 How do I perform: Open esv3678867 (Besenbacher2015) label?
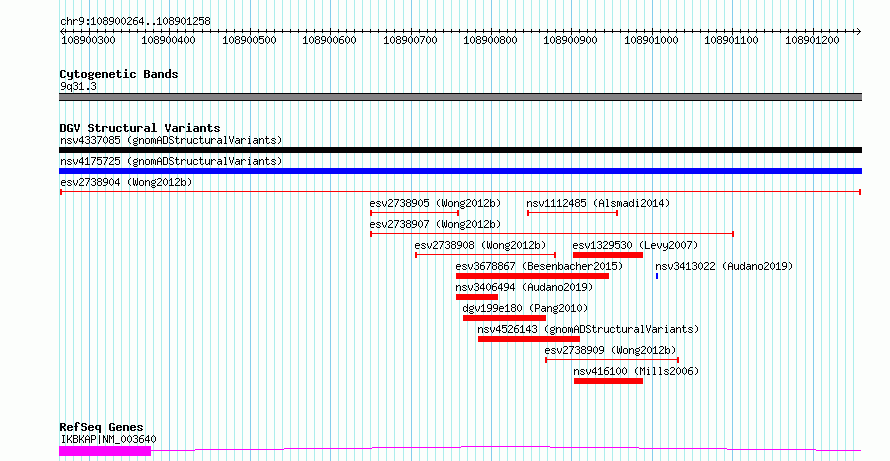tap(539, 266)
